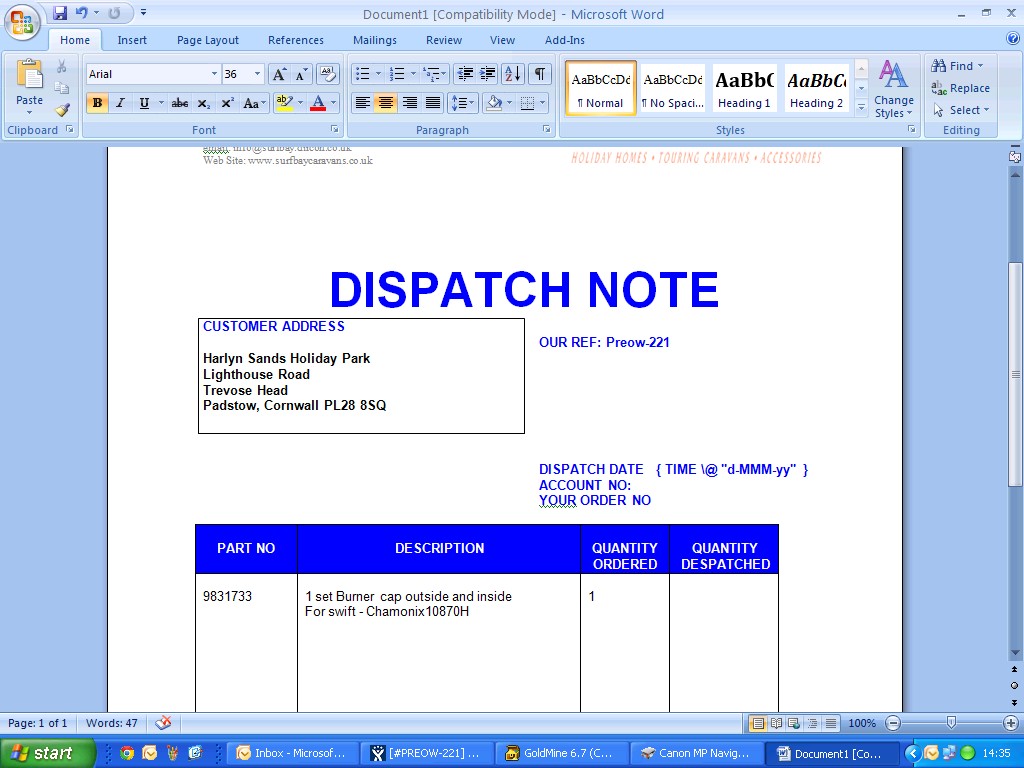
Task: Switch to GoldMine 6.7 taskbar window
Action: pos(560,753)
